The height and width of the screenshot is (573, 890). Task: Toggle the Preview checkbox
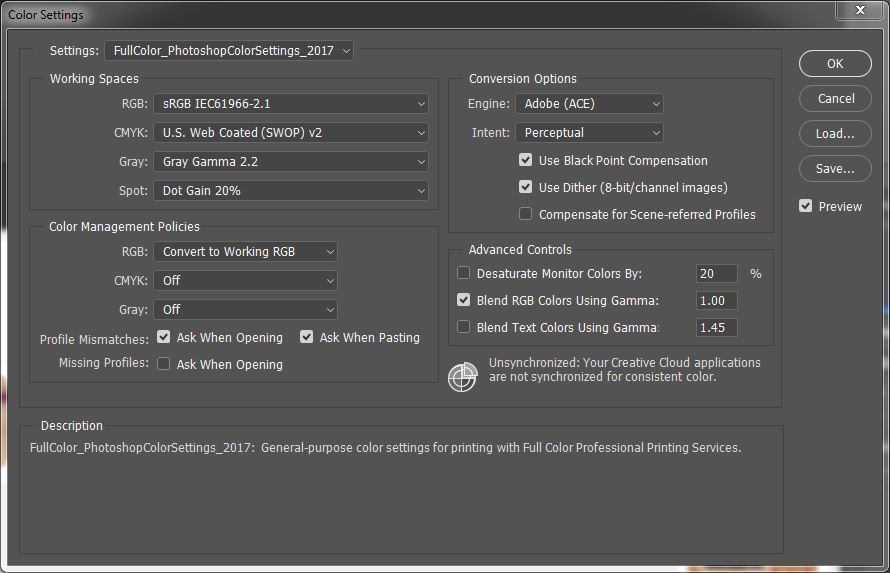tap(805, 206)
